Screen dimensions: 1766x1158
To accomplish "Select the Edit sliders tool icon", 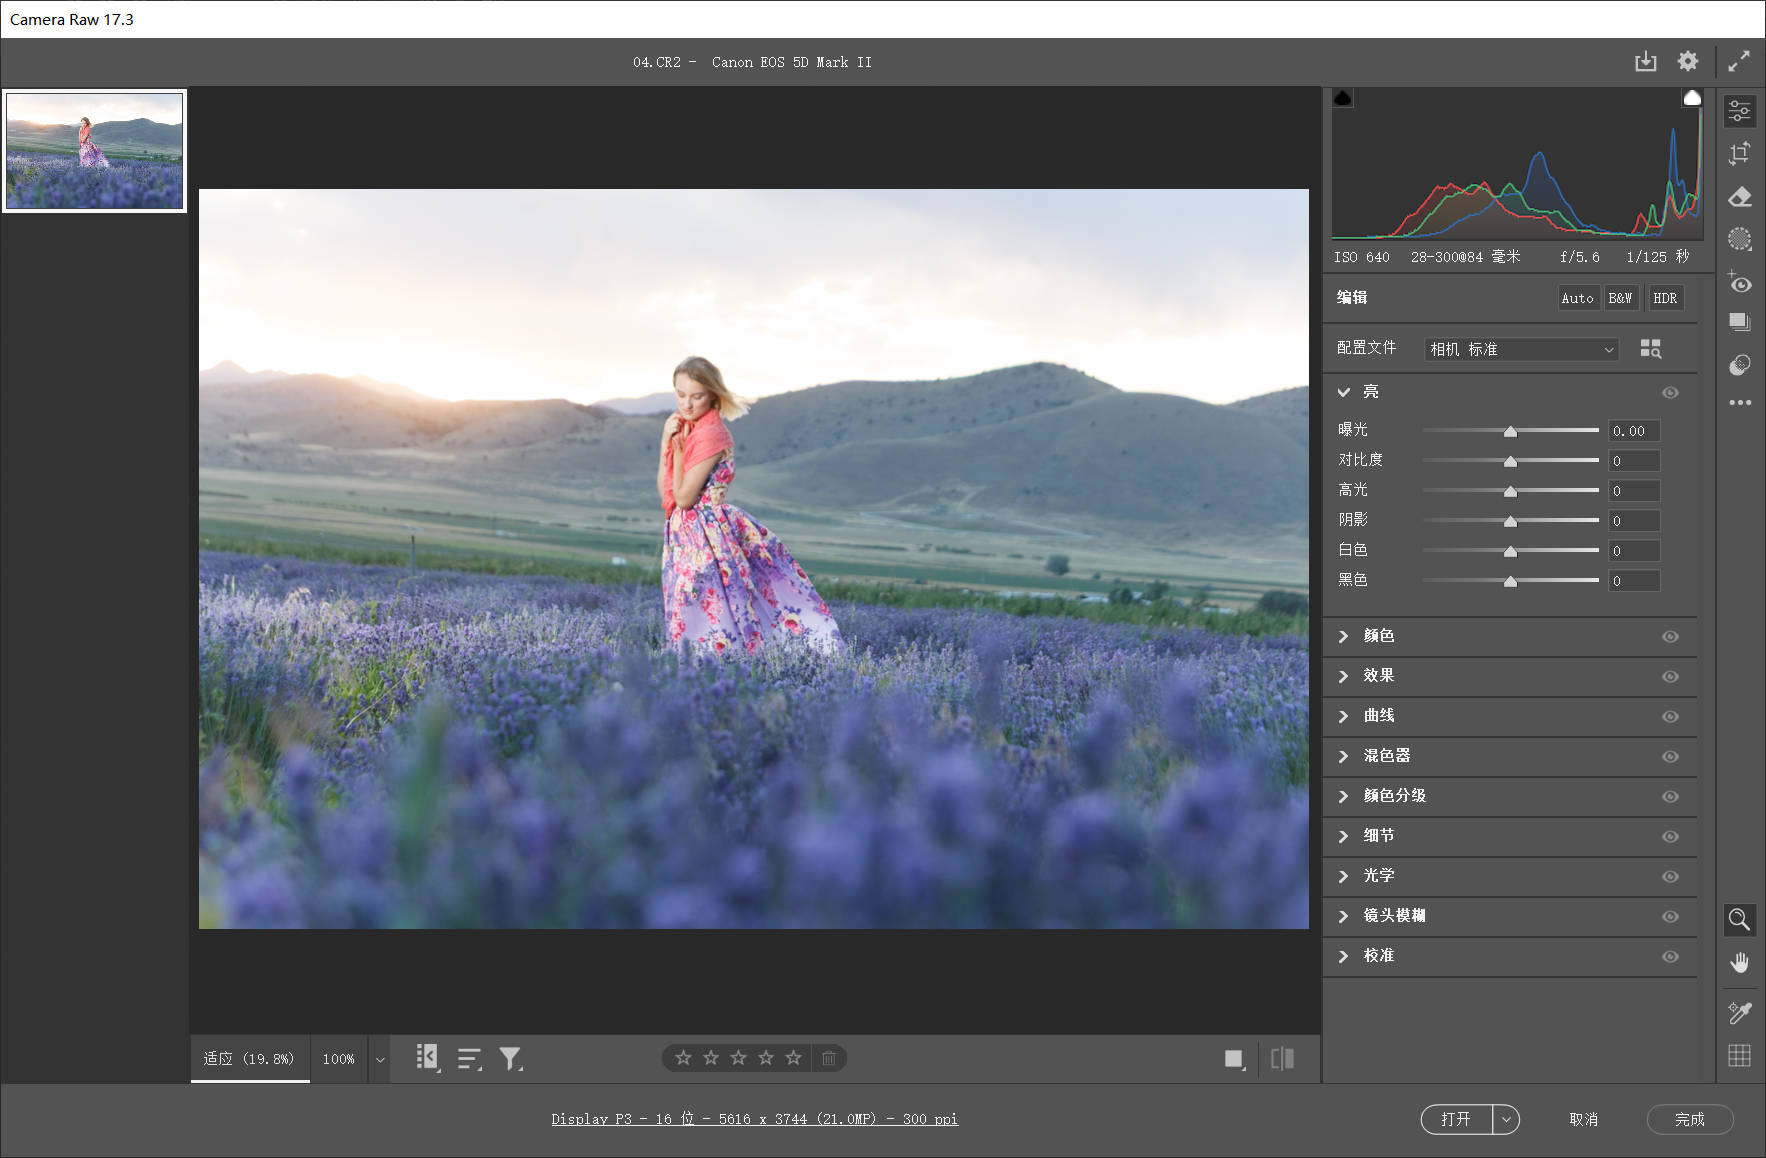I will (x=1740, y=111).
